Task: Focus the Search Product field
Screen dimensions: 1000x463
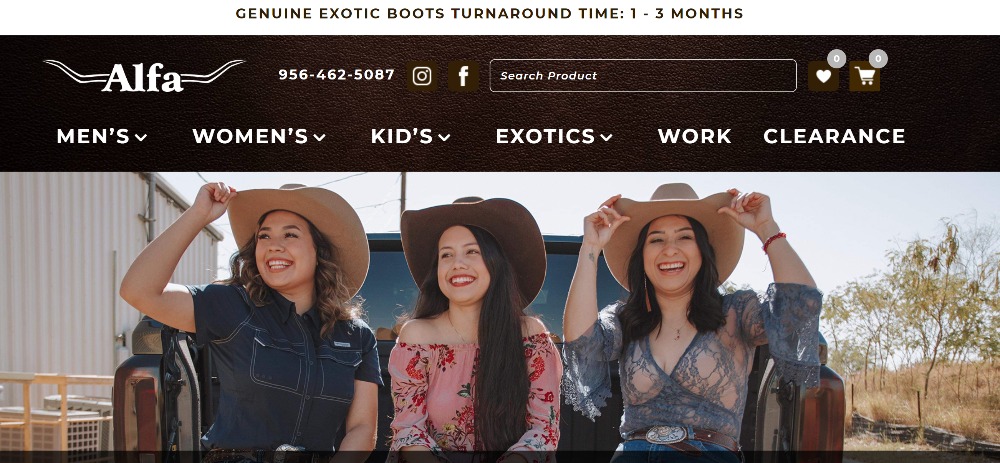Action: 643,76
